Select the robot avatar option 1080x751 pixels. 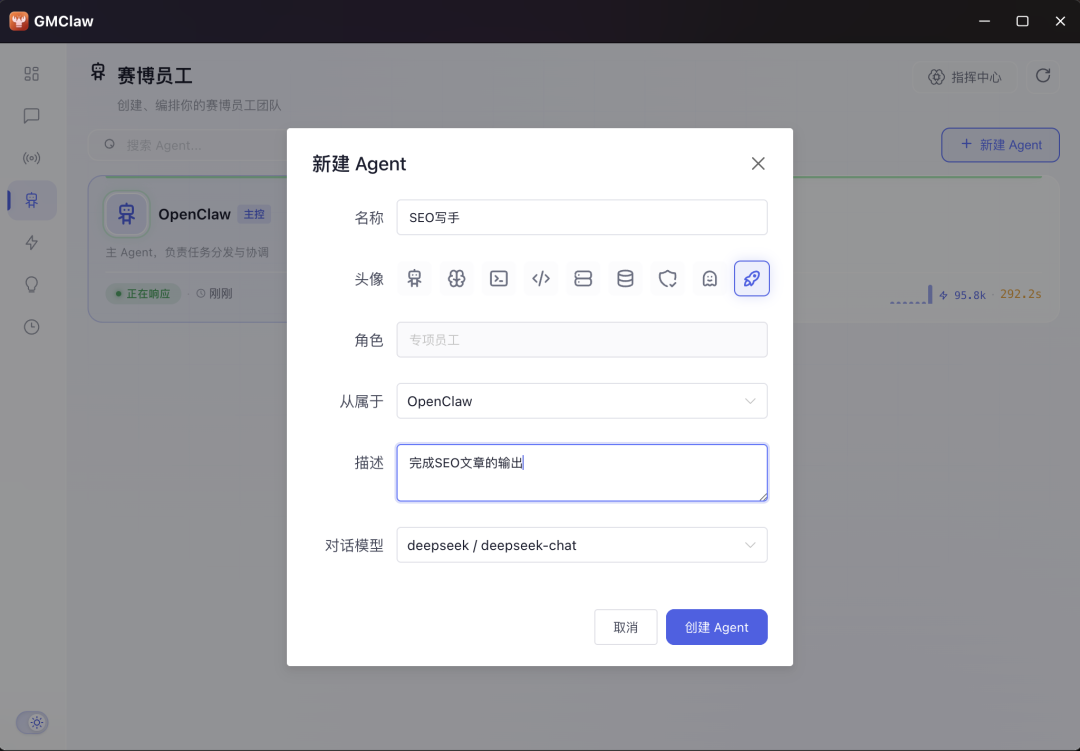pos(414,279)
